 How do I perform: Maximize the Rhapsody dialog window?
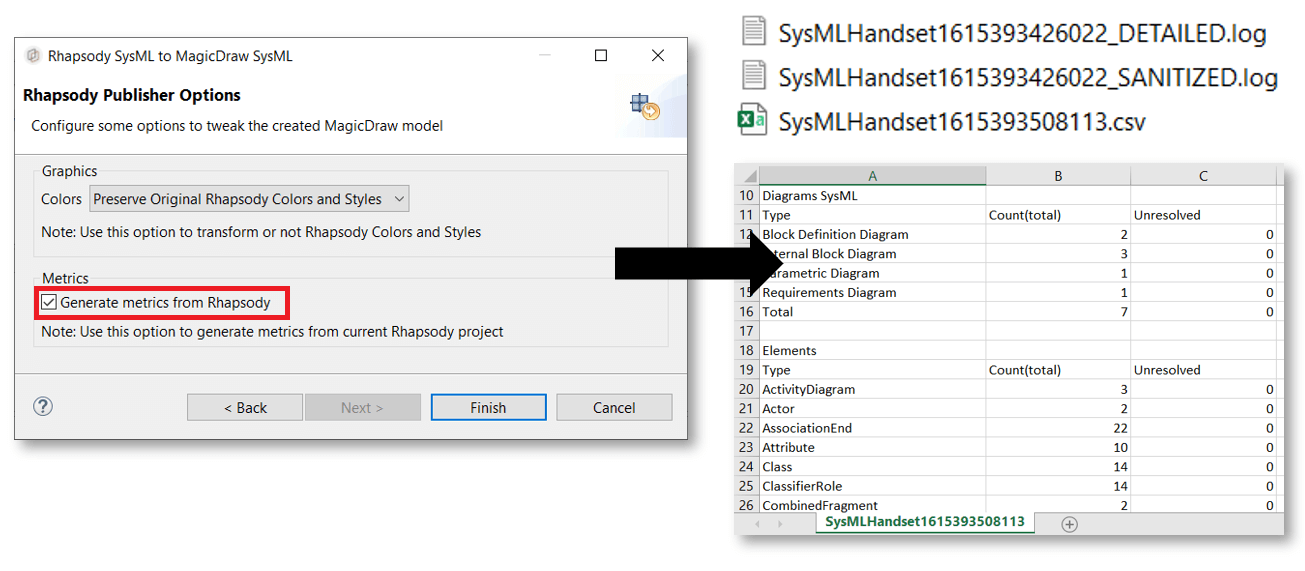pos(601,56)
